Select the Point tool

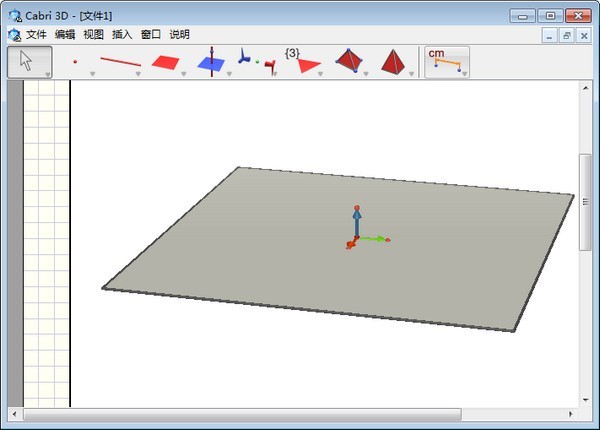[75, 62]
